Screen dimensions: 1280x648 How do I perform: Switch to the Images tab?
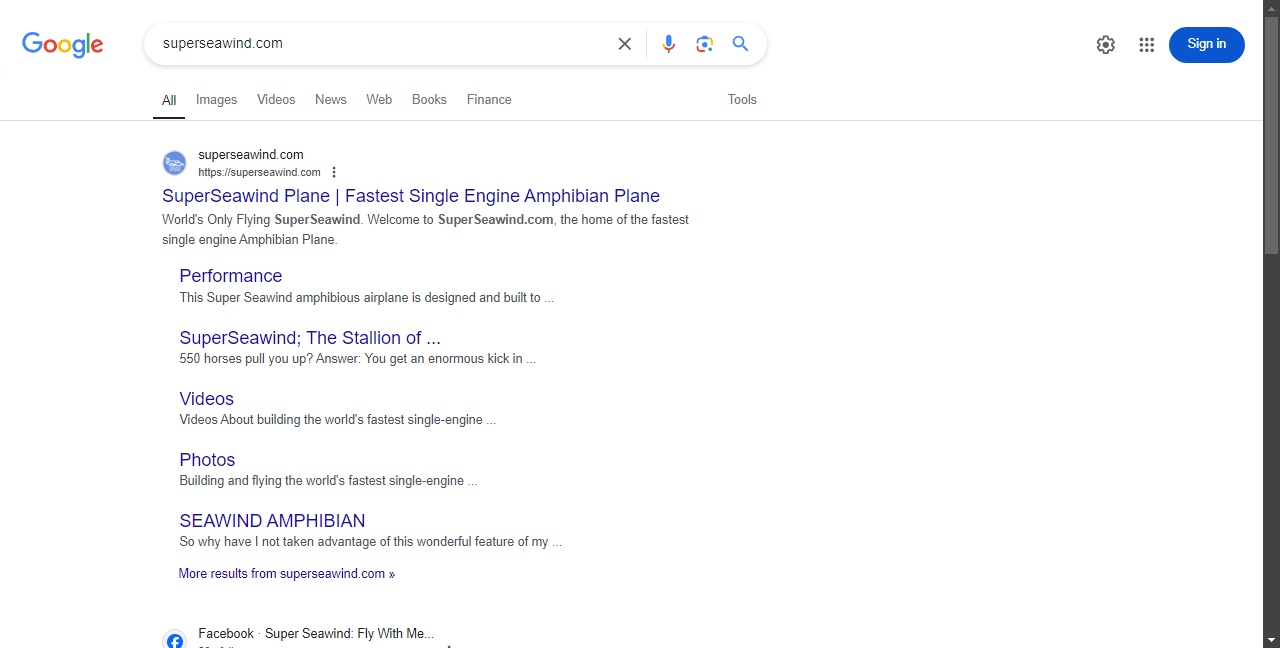tap(217, 100)
